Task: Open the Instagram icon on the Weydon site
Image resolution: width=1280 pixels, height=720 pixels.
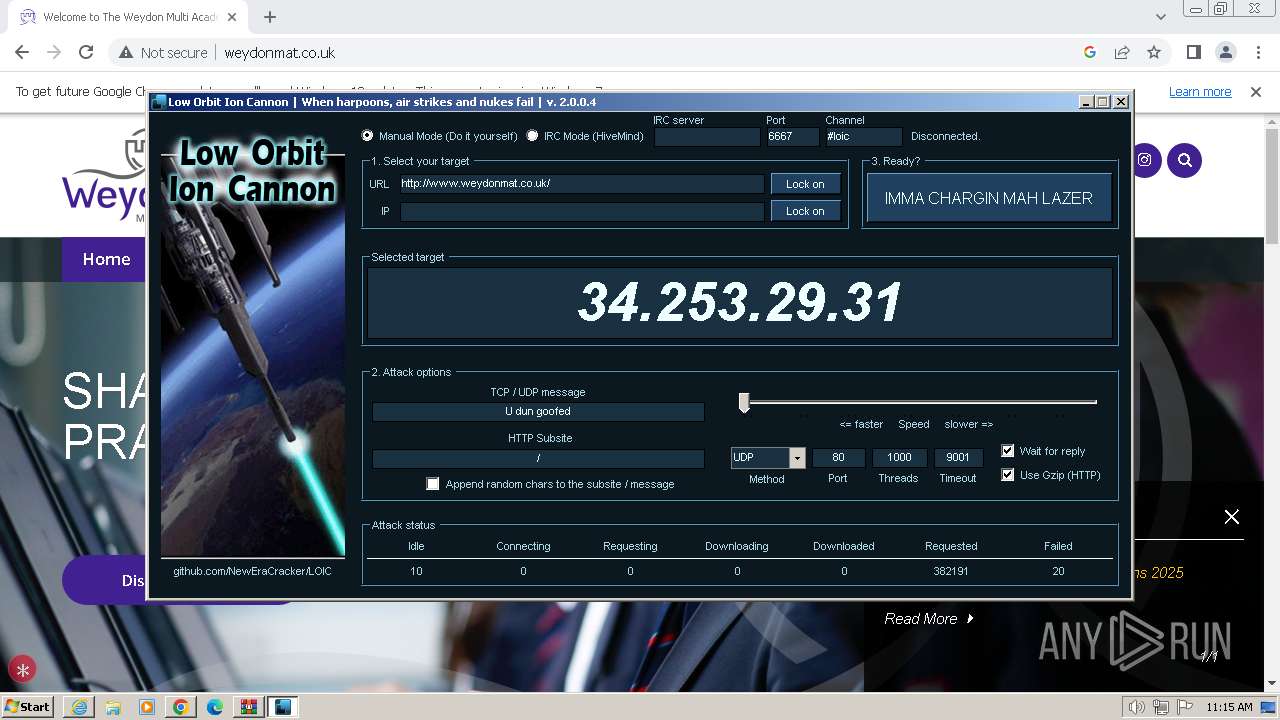Action: (x=1144, y=160)
